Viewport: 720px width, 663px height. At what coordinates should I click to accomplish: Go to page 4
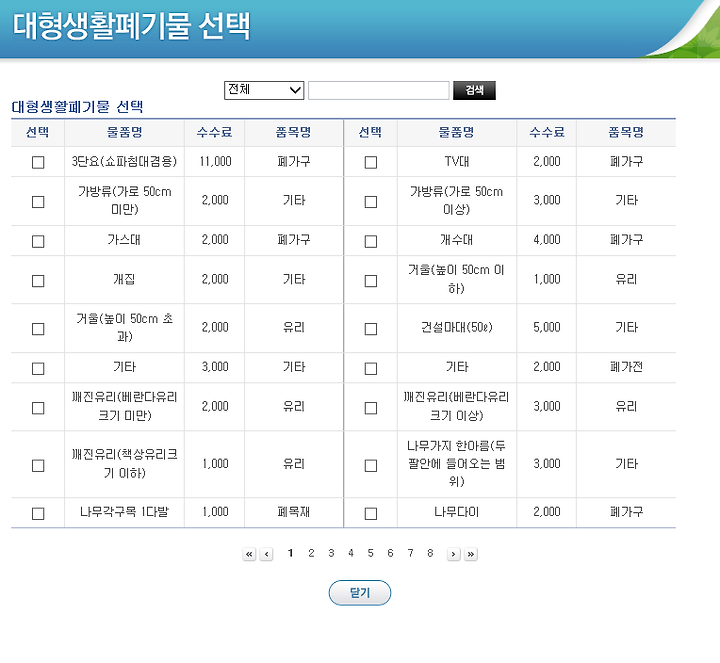click(351, 553)
